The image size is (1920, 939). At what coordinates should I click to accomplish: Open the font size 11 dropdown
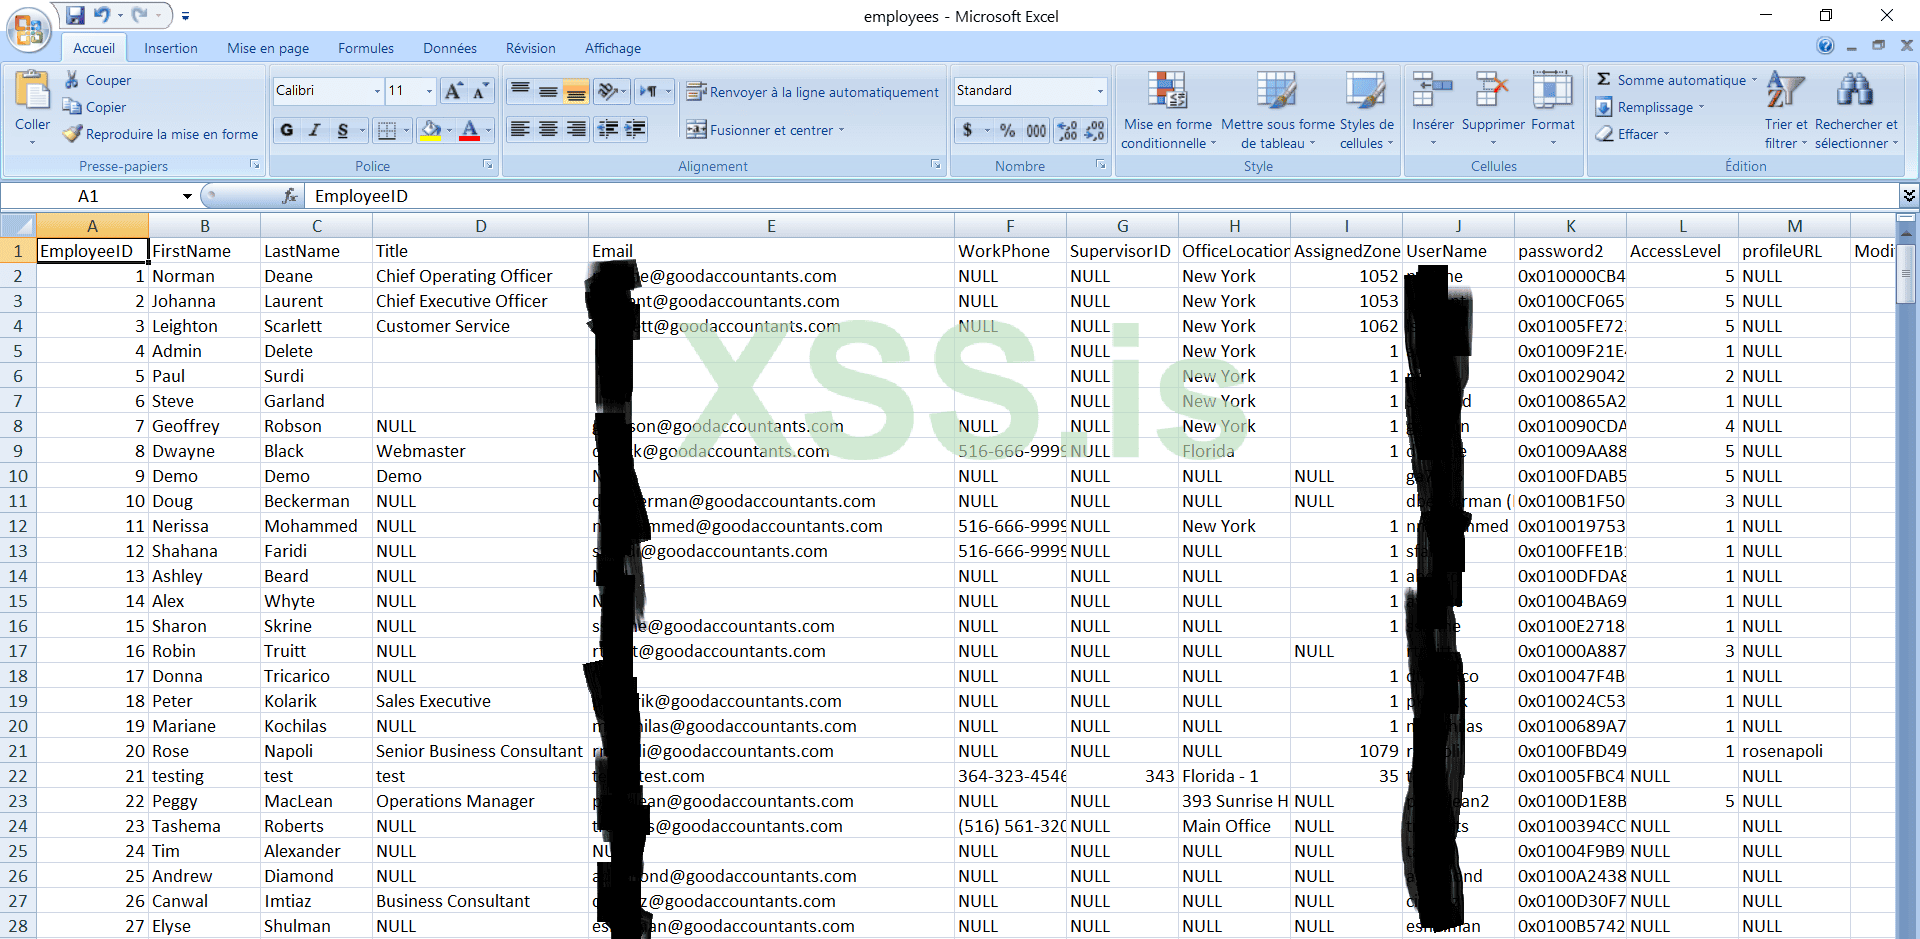click(x=429, y=91)
